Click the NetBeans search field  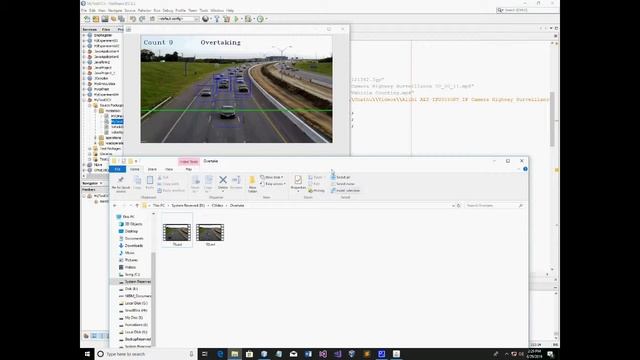point(527,10)
